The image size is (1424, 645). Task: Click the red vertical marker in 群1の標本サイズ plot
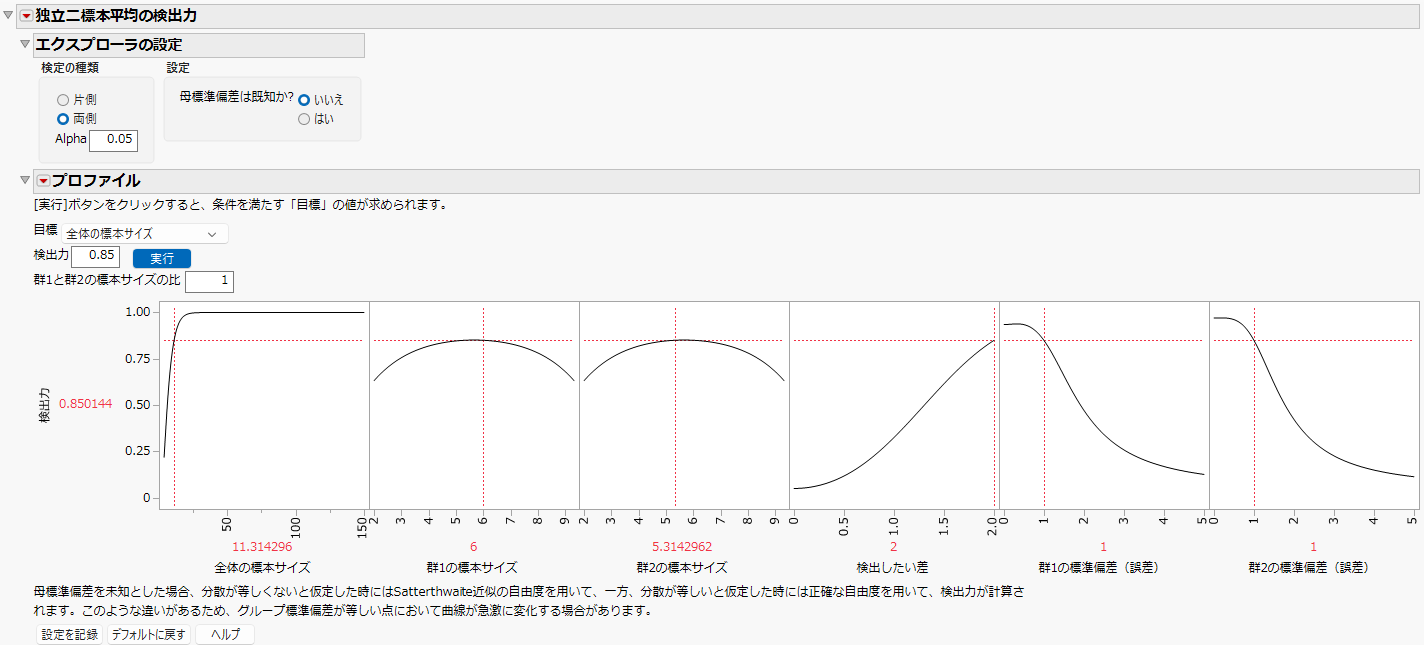483,408
